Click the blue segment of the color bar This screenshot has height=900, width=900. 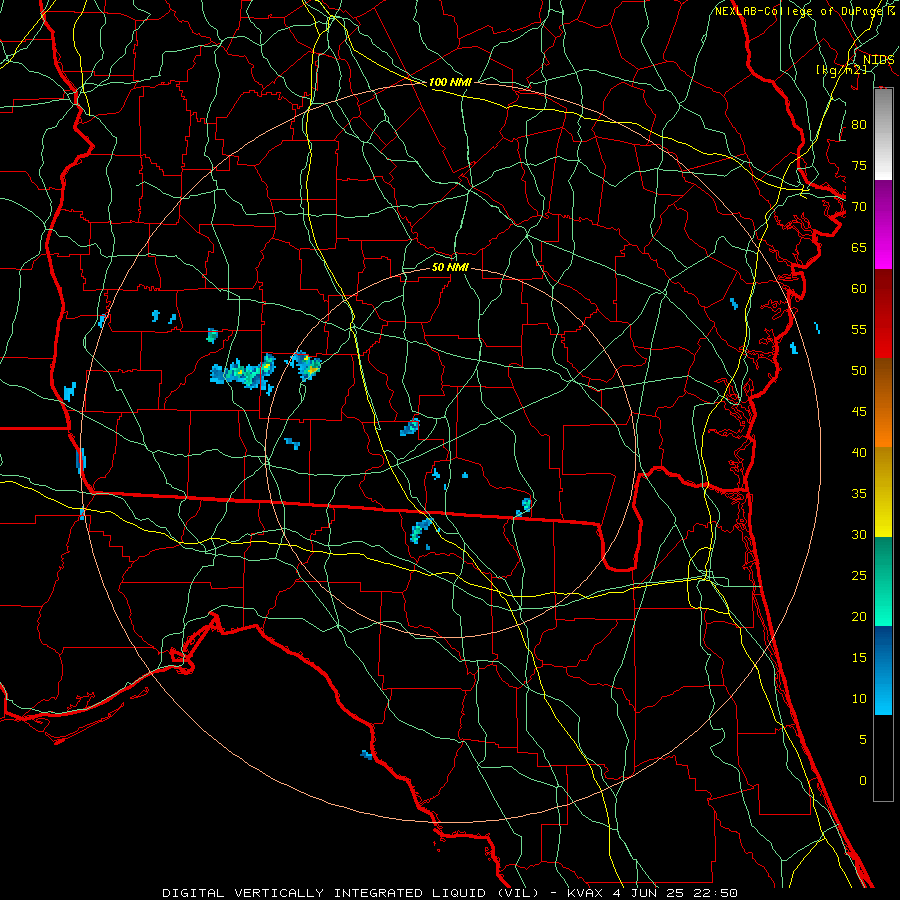[x=883, y=670]
